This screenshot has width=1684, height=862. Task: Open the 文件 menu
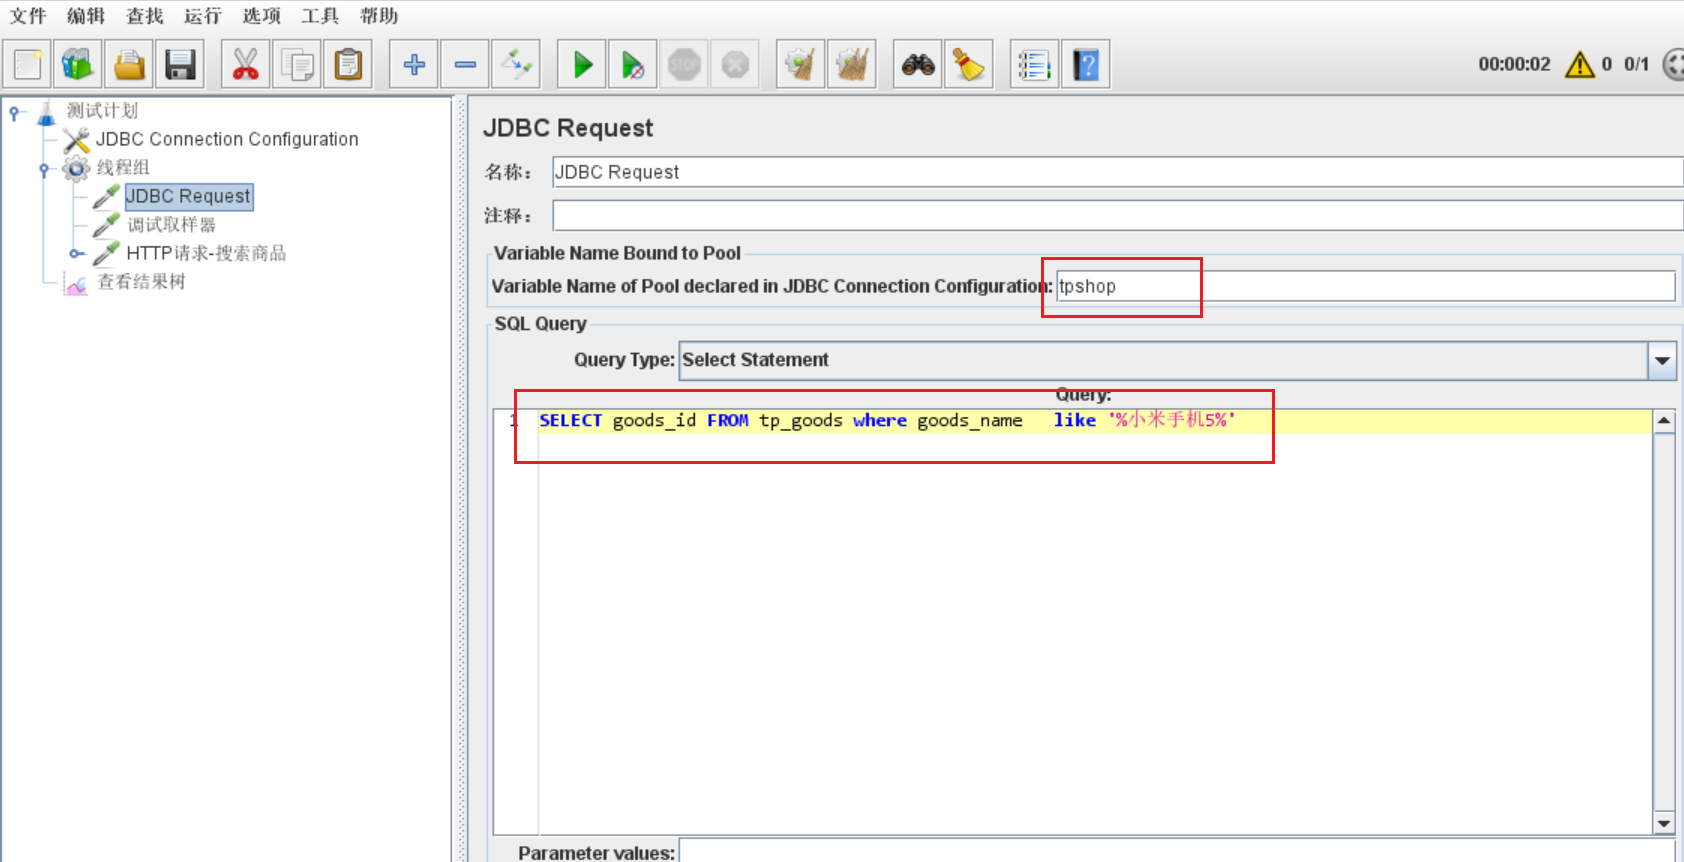(x=28, y=16)
